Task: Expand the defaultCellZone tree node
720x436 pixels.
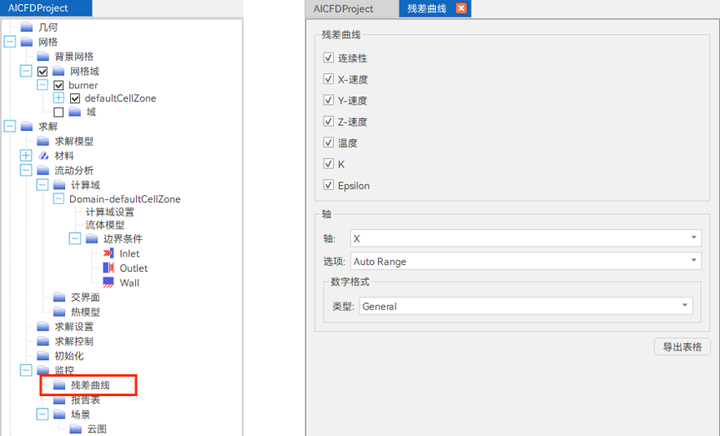Action: 59,98
